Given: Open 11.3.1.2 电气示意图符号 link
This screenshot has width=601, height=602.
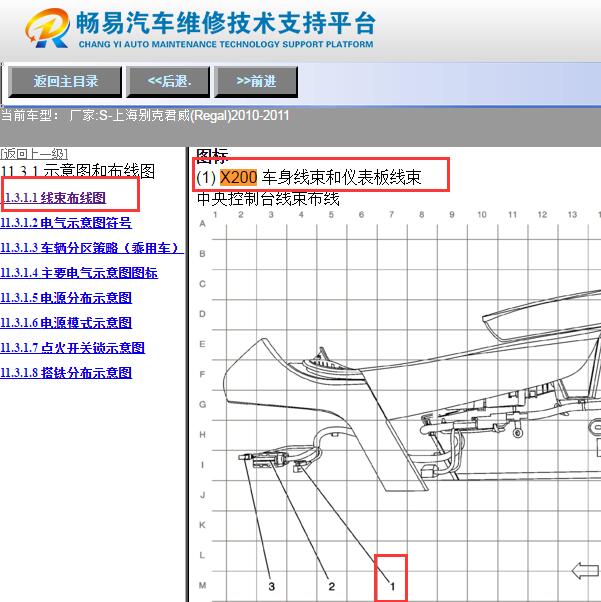Looking at the screenshot, I should click(x=66, y=223).
